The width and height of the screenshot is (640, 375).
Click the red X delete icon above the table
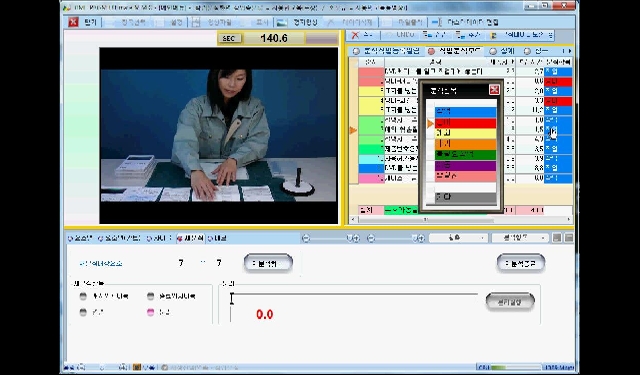355,35
